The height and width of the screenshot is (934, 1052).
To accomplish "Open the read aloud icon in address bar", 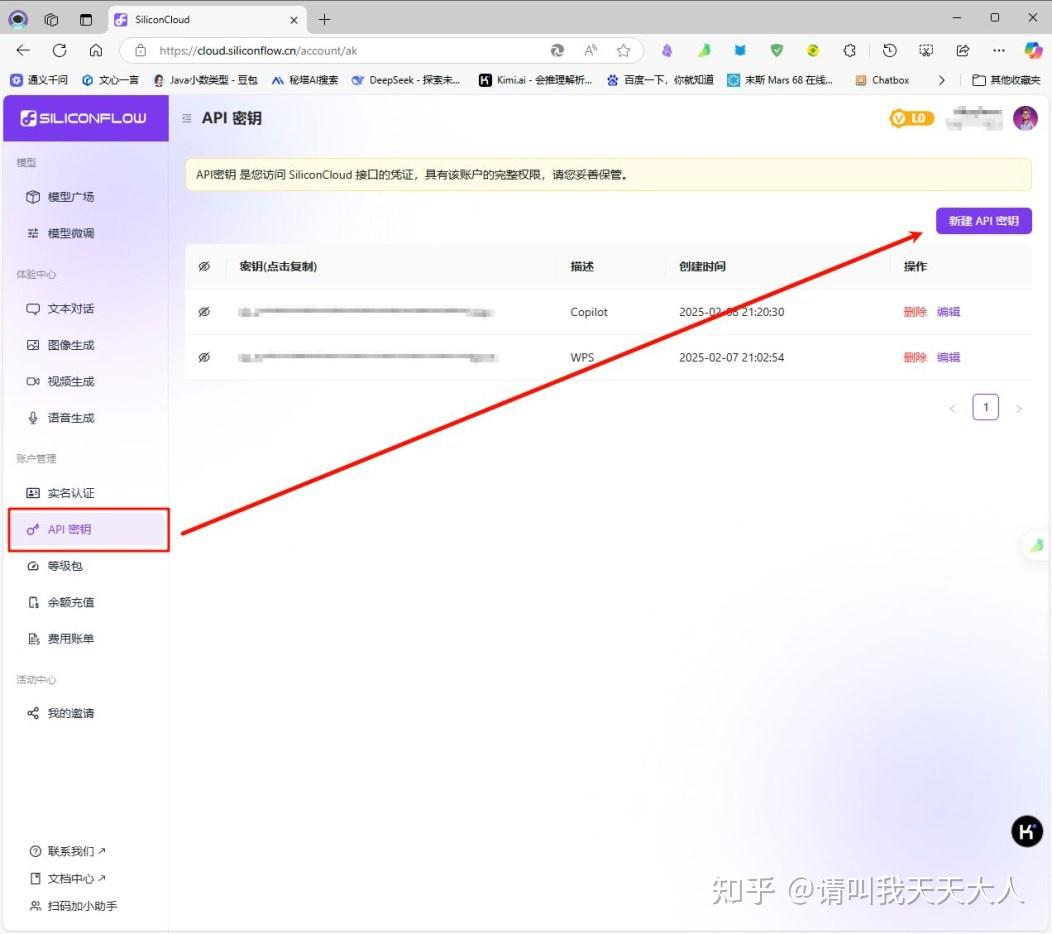I will point(590,50).
